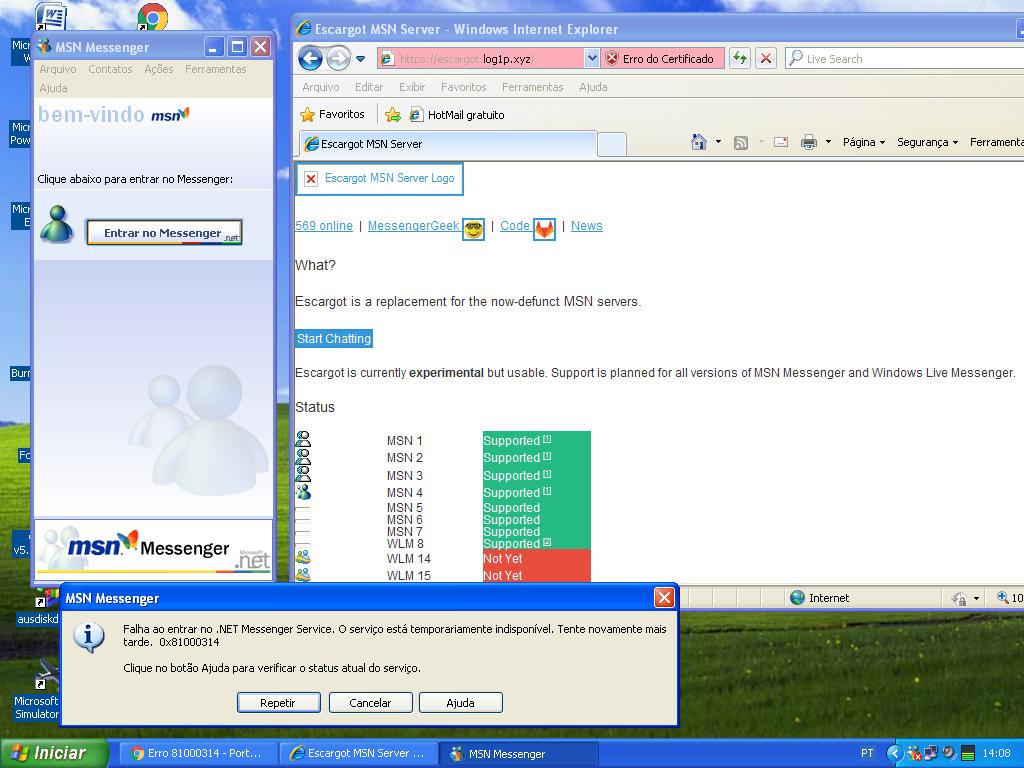This screenshot has height=768, width=1024.
Task: Click Cancelar in the error dialog
Action: (370, 703)
